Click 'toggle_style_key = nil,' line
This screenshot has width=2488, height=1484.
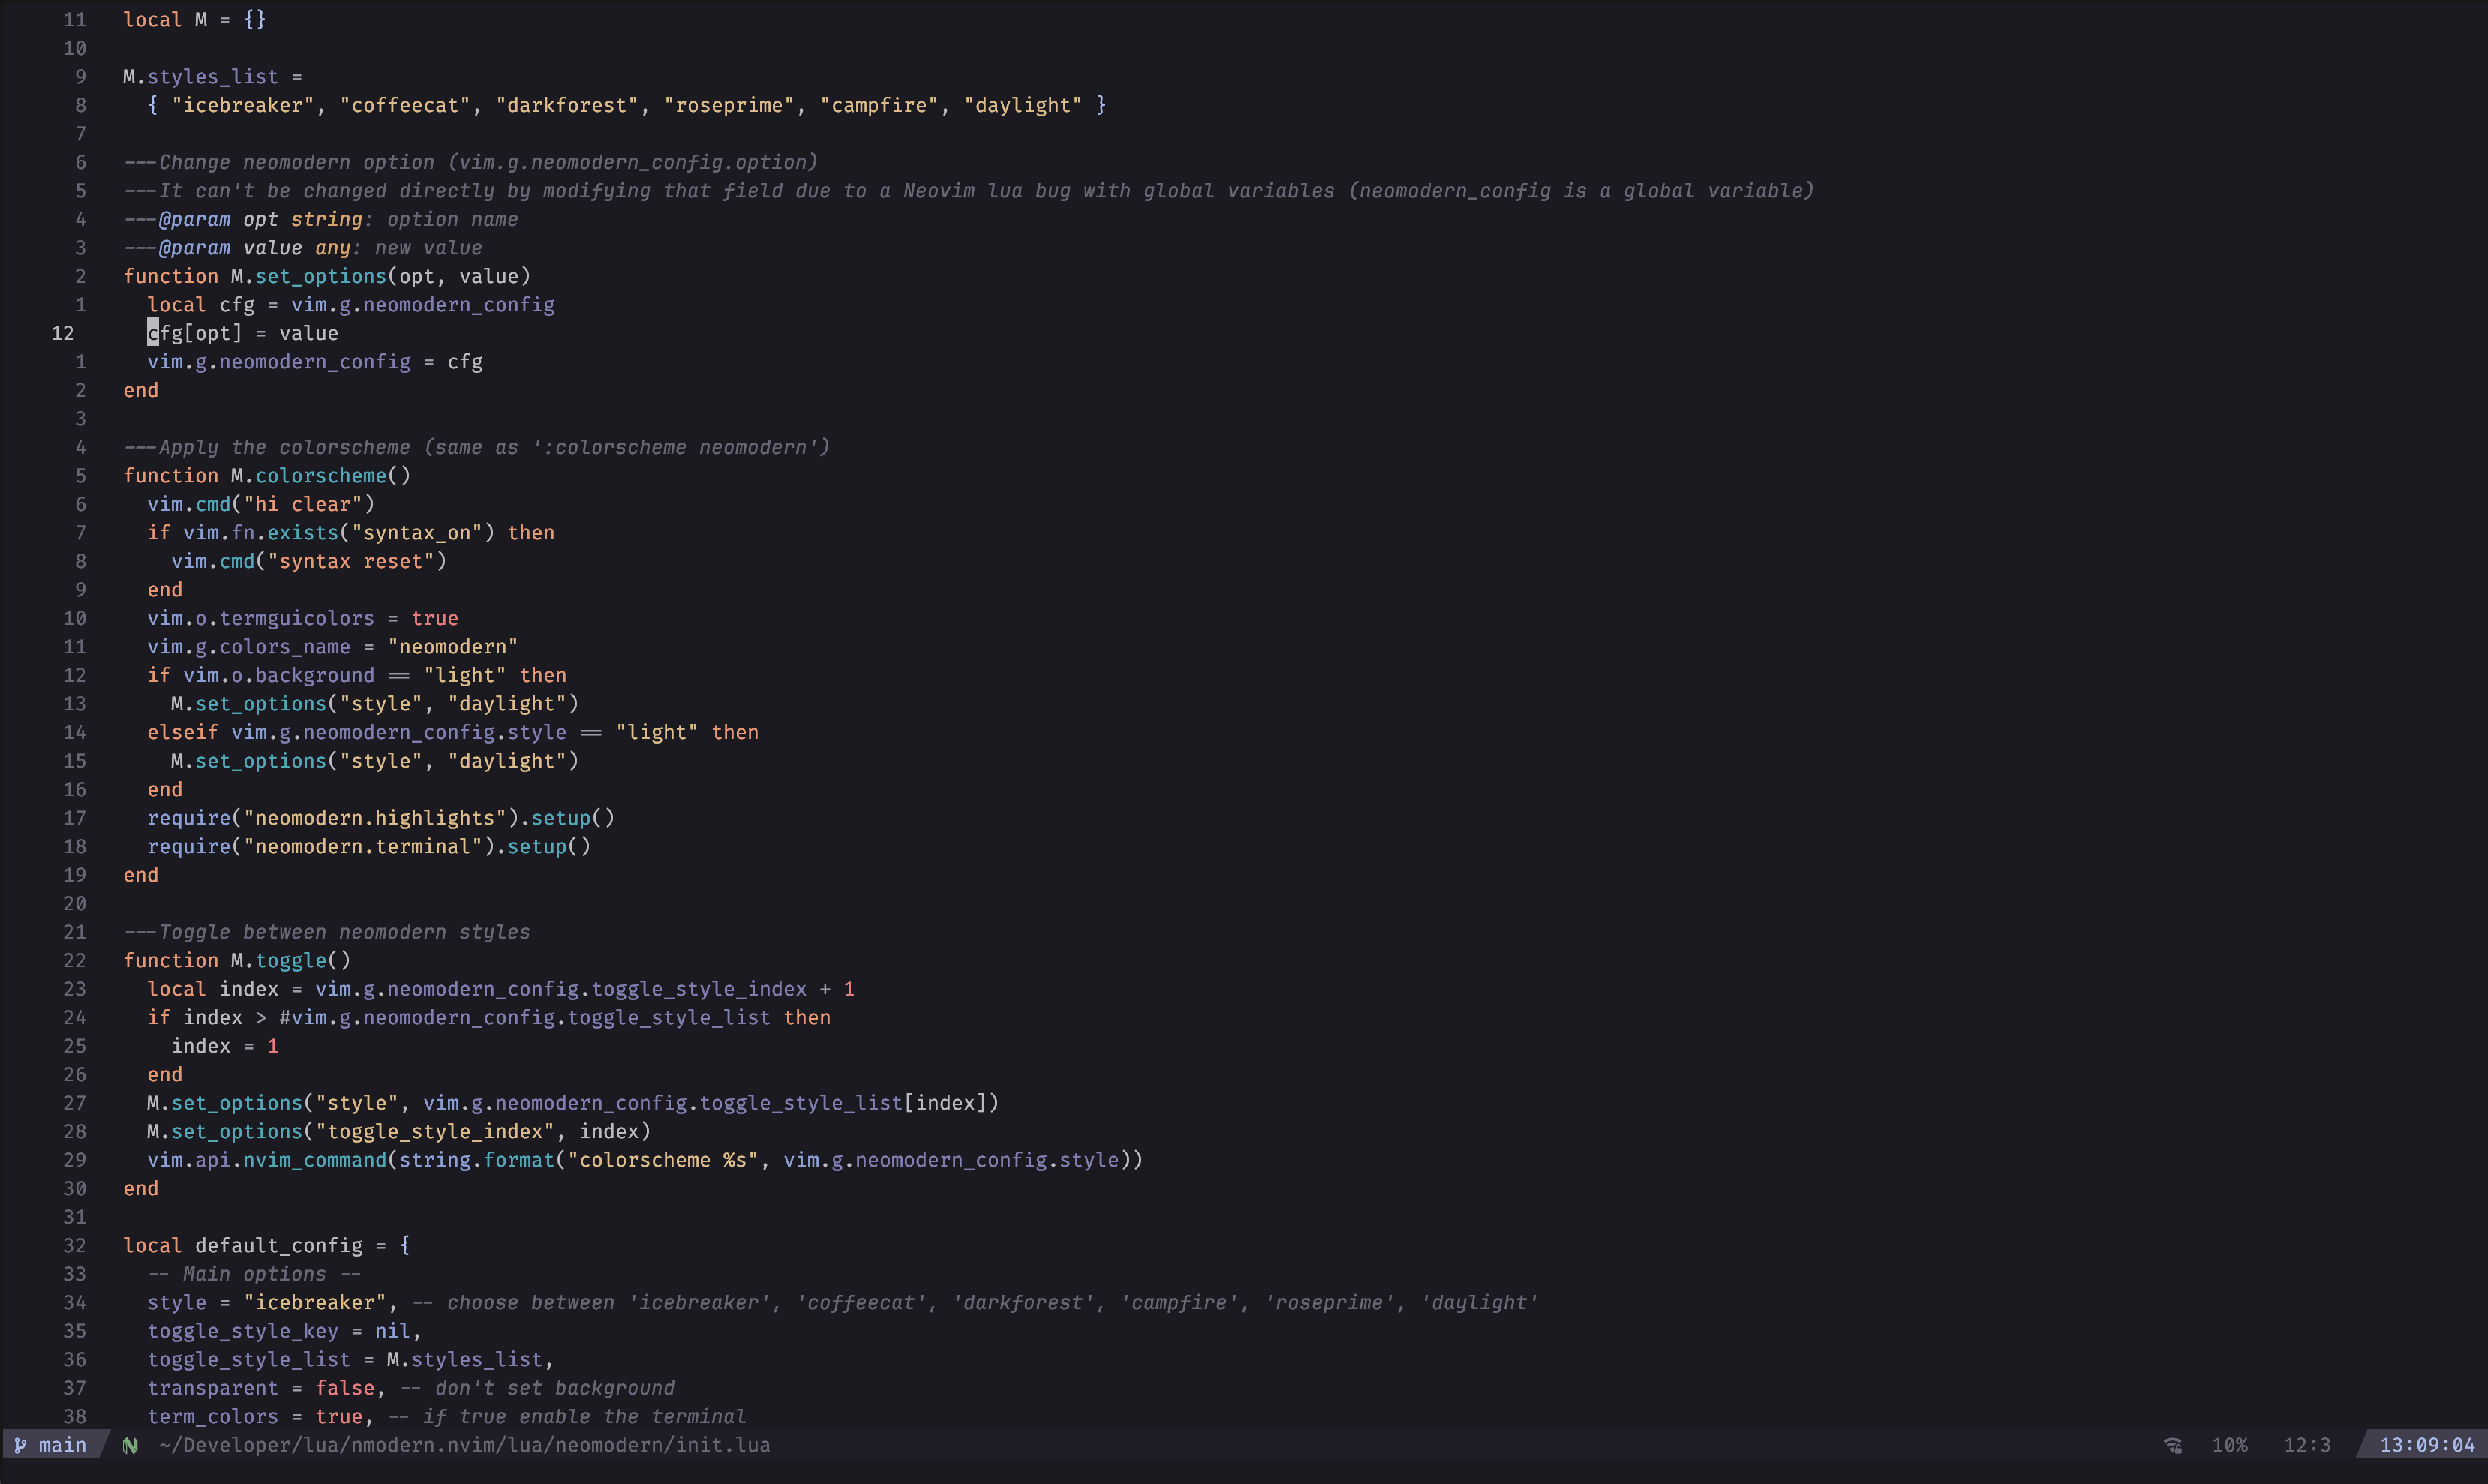click(285, 1330)
